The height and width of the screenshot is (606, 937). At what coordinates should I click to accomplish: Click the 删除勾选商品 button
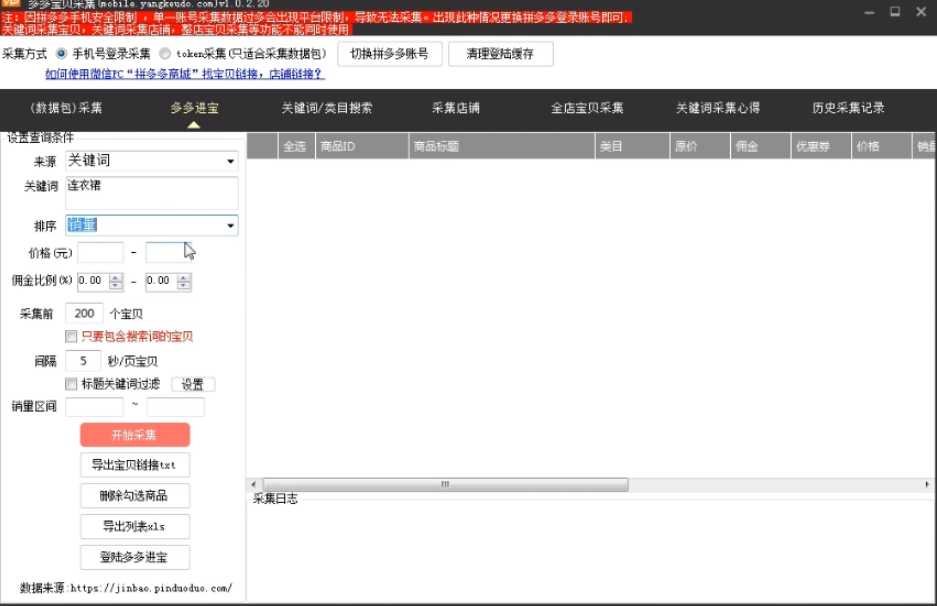(x=135, y=495)
